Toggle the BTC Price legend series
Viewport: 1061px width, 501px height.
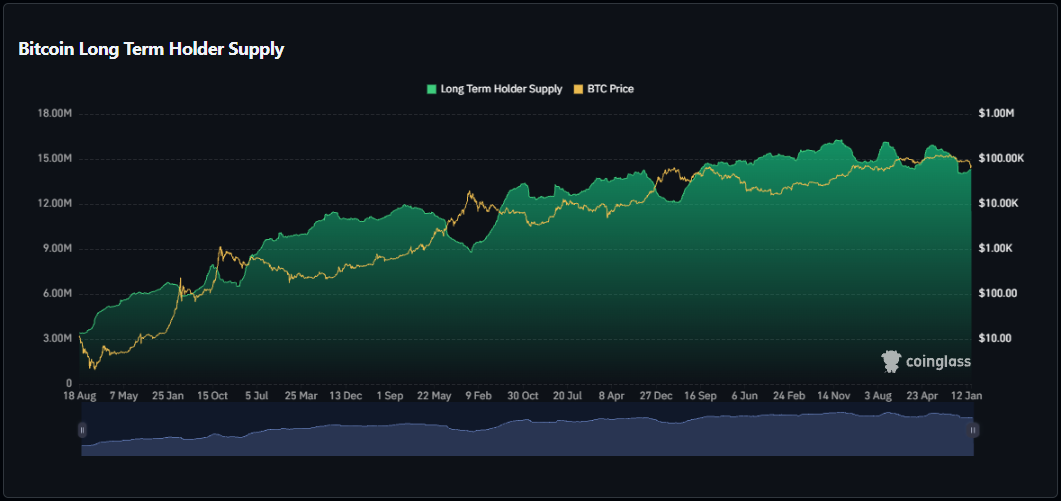(609, 89)
